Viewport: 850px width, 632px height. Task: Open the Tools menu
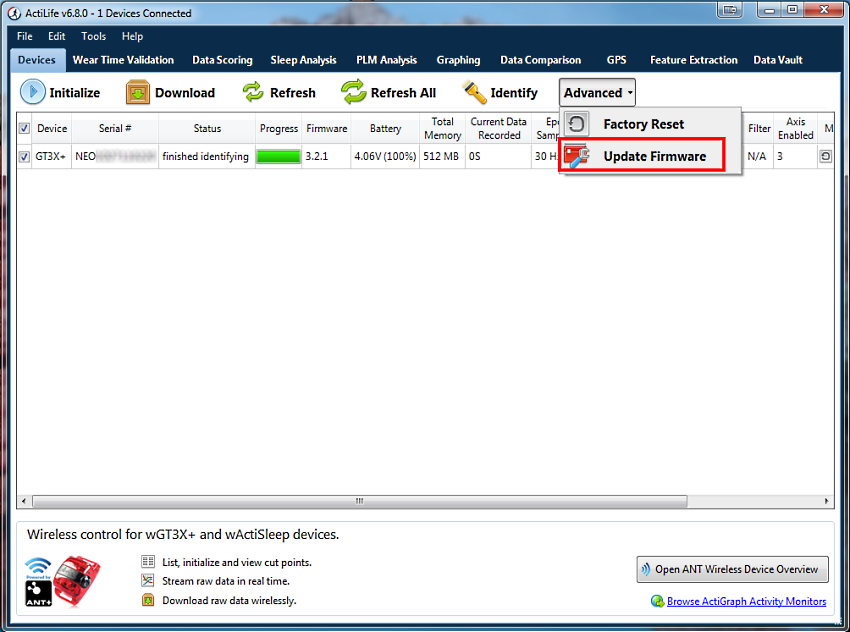point(93,36)
